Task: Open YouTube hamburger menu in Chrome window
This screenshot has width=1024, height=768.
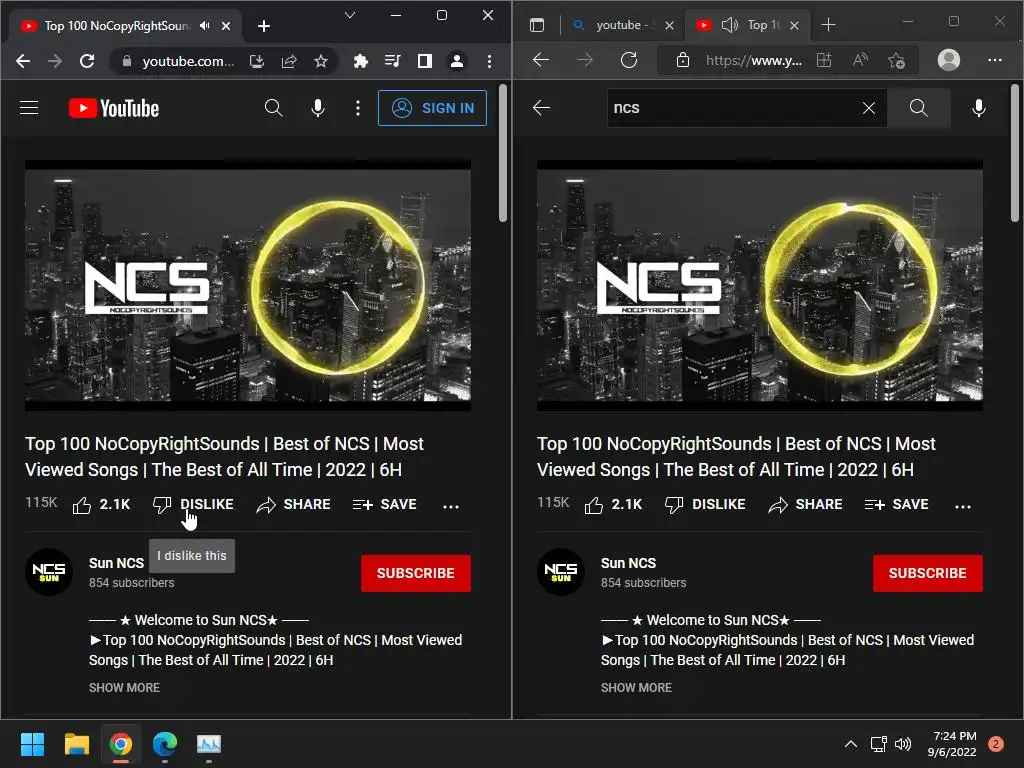Action: (x=29, y=108)
